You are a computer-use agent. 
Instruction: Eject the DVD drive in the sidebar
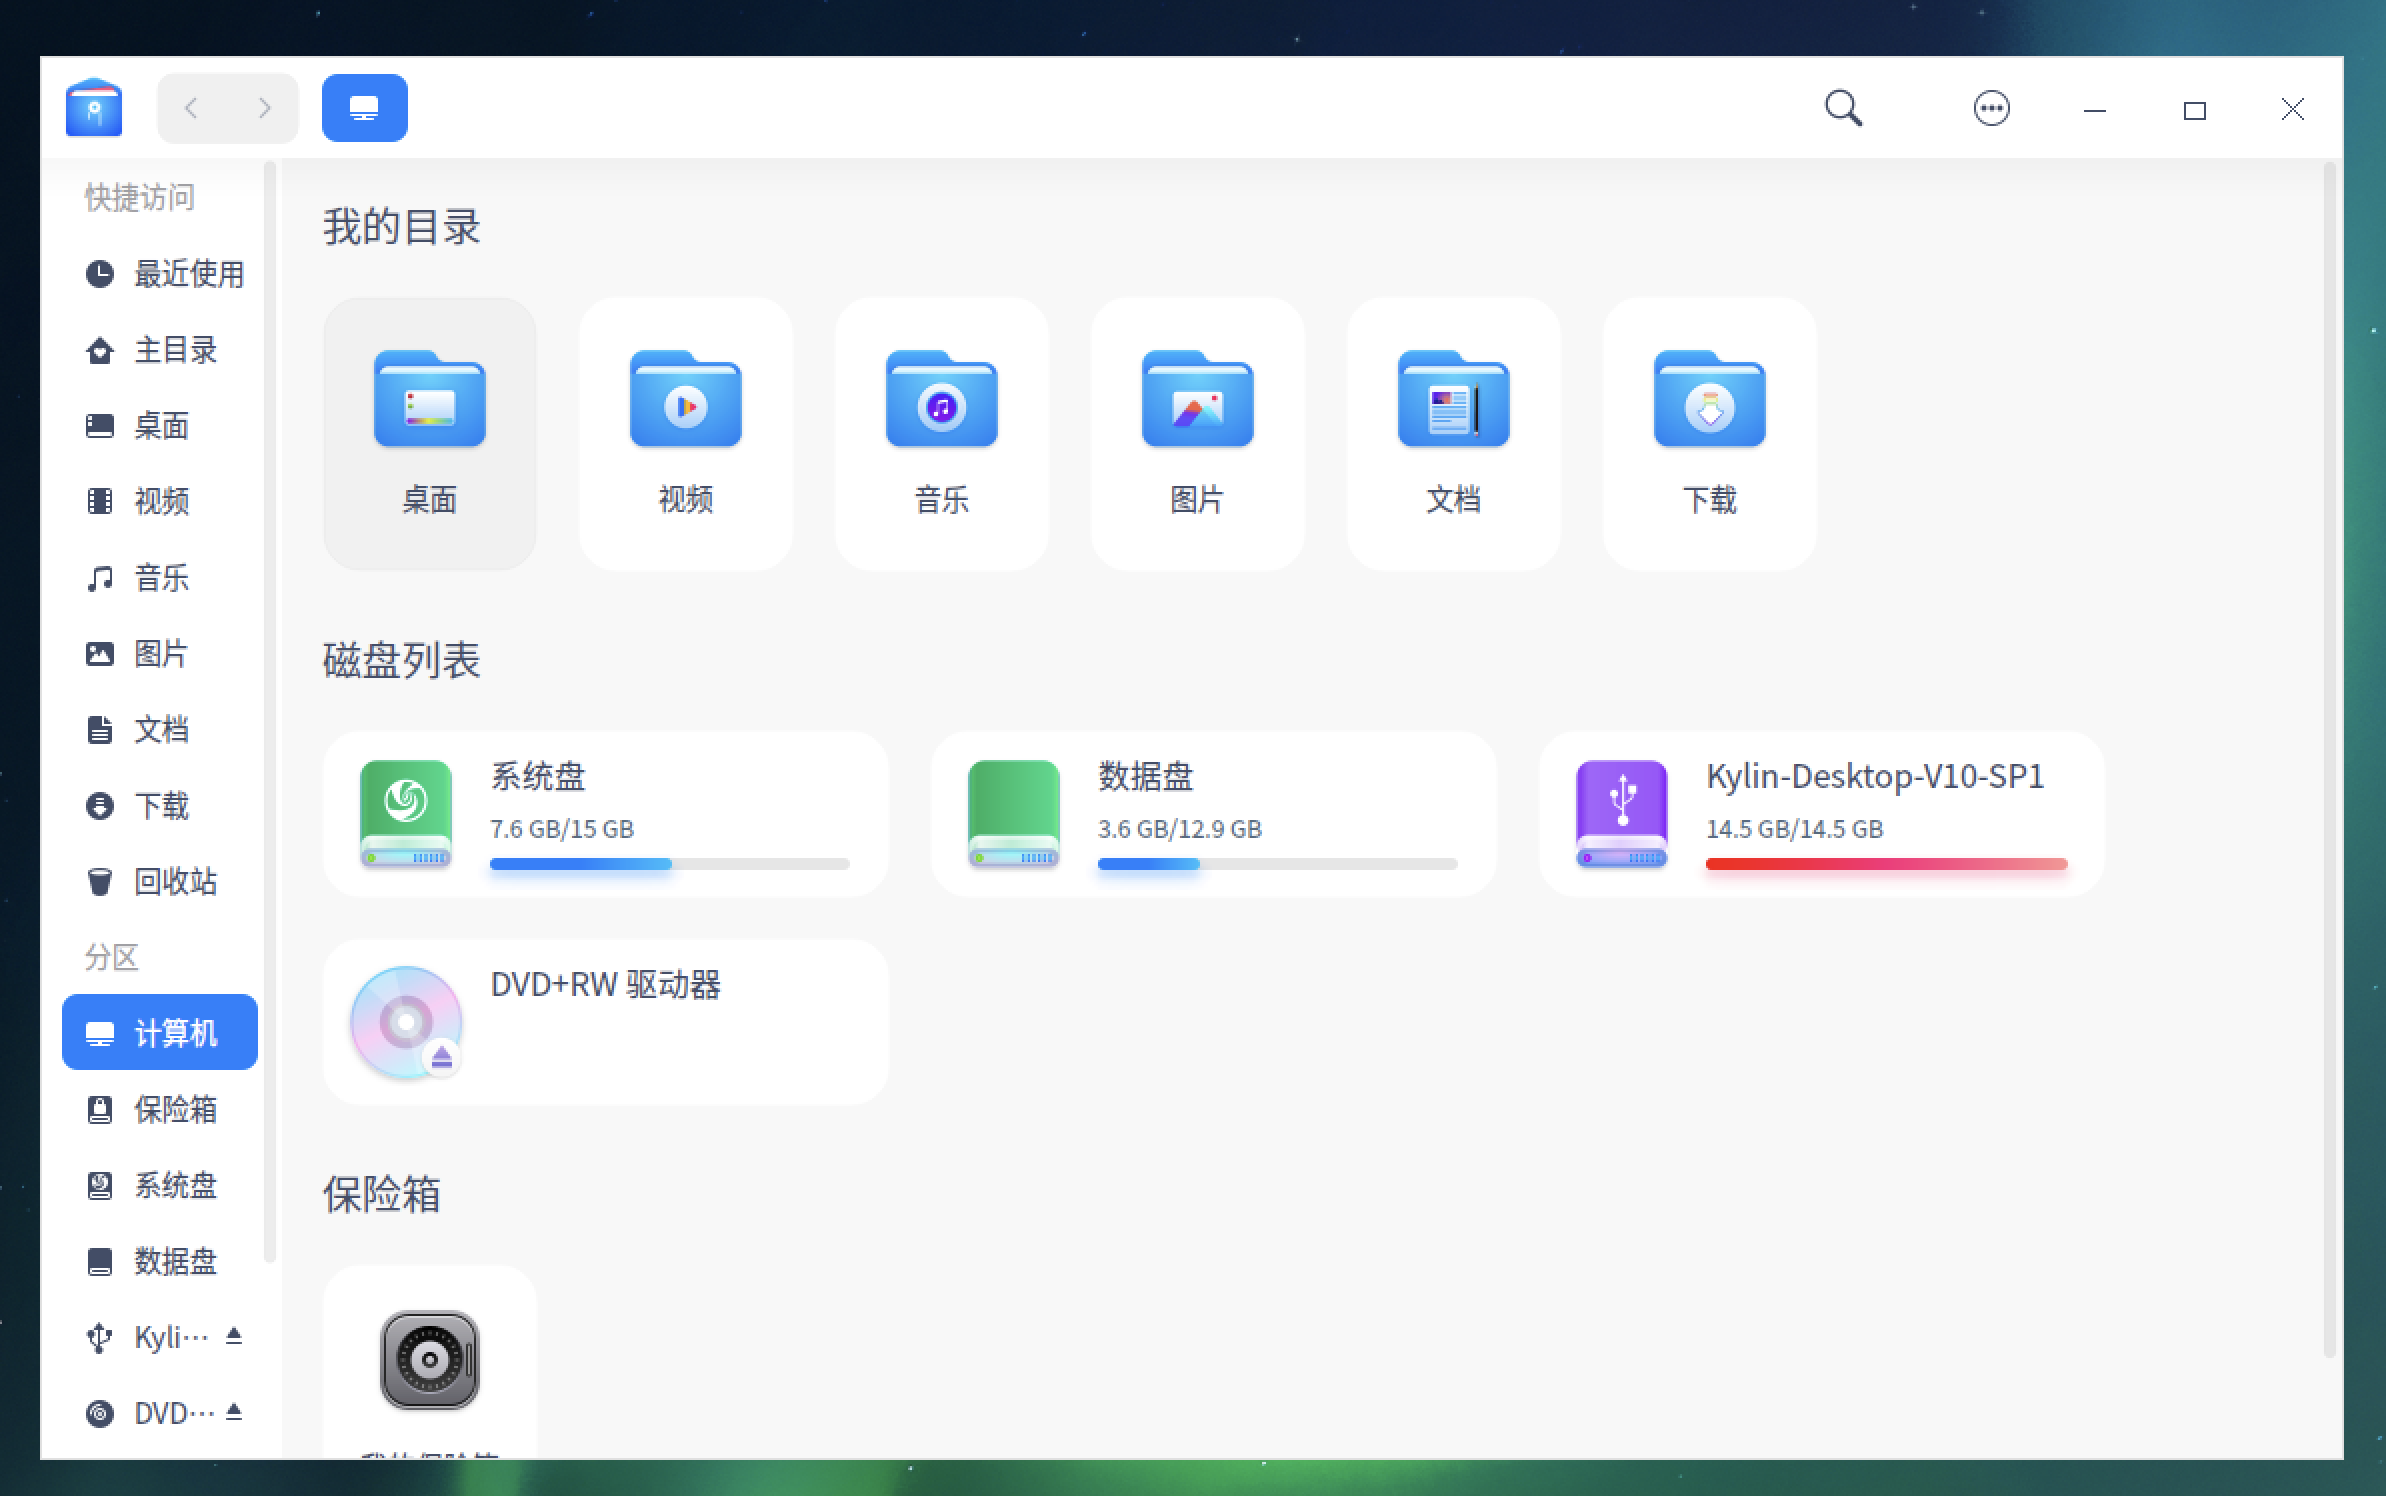pos(234,1412)
